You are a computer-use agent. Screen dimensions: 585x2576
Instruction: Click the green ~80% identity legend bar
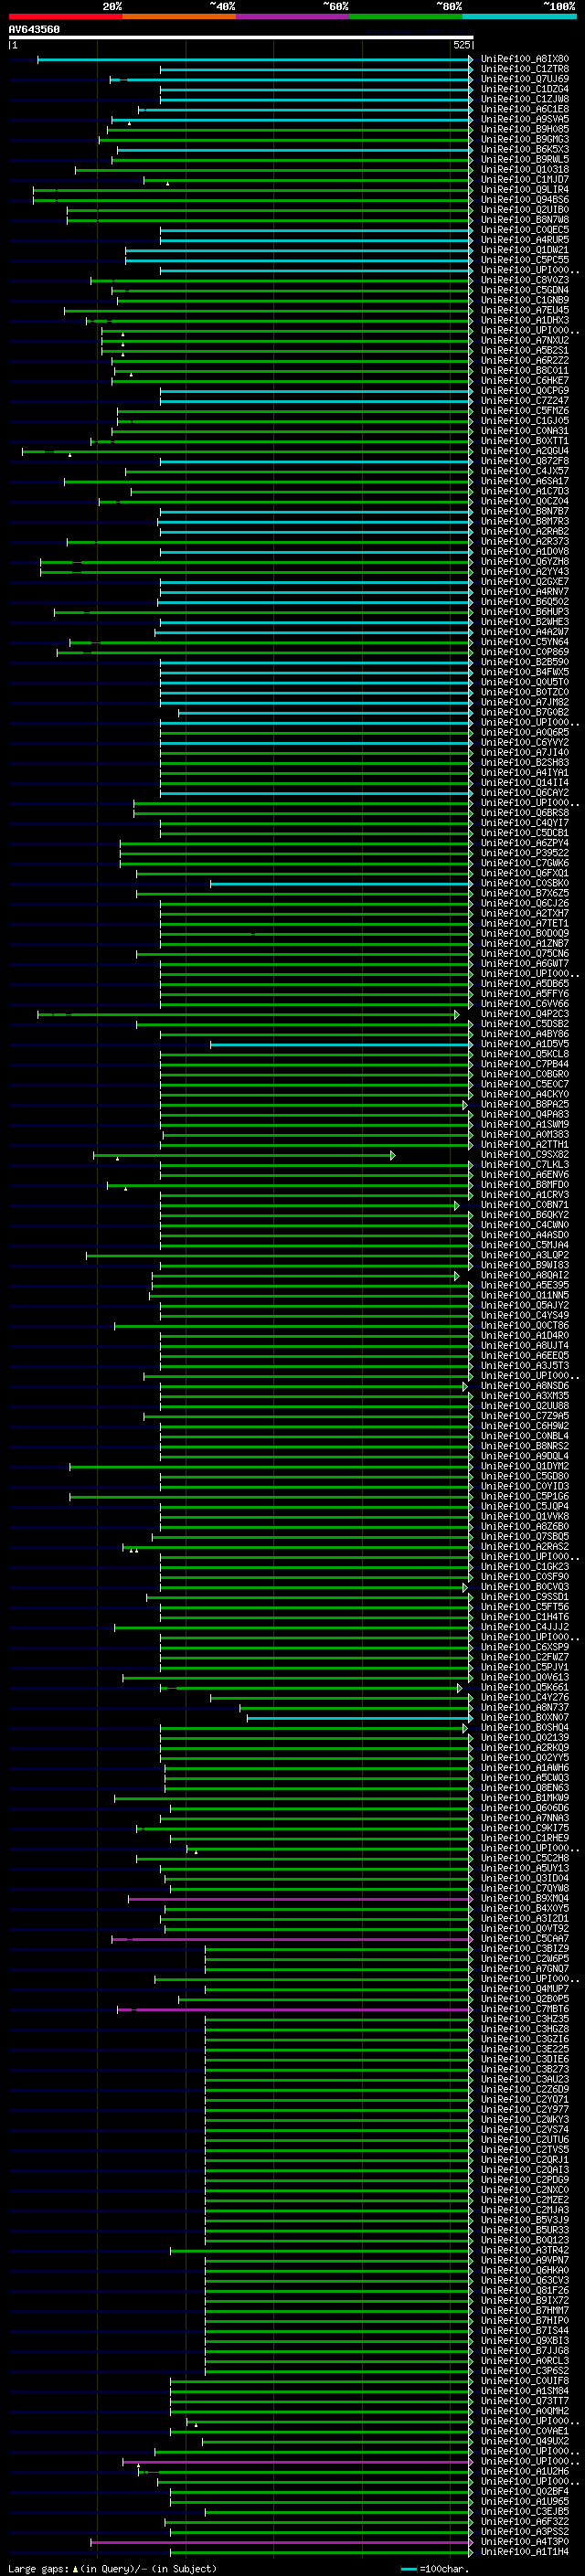click(406, 17)
